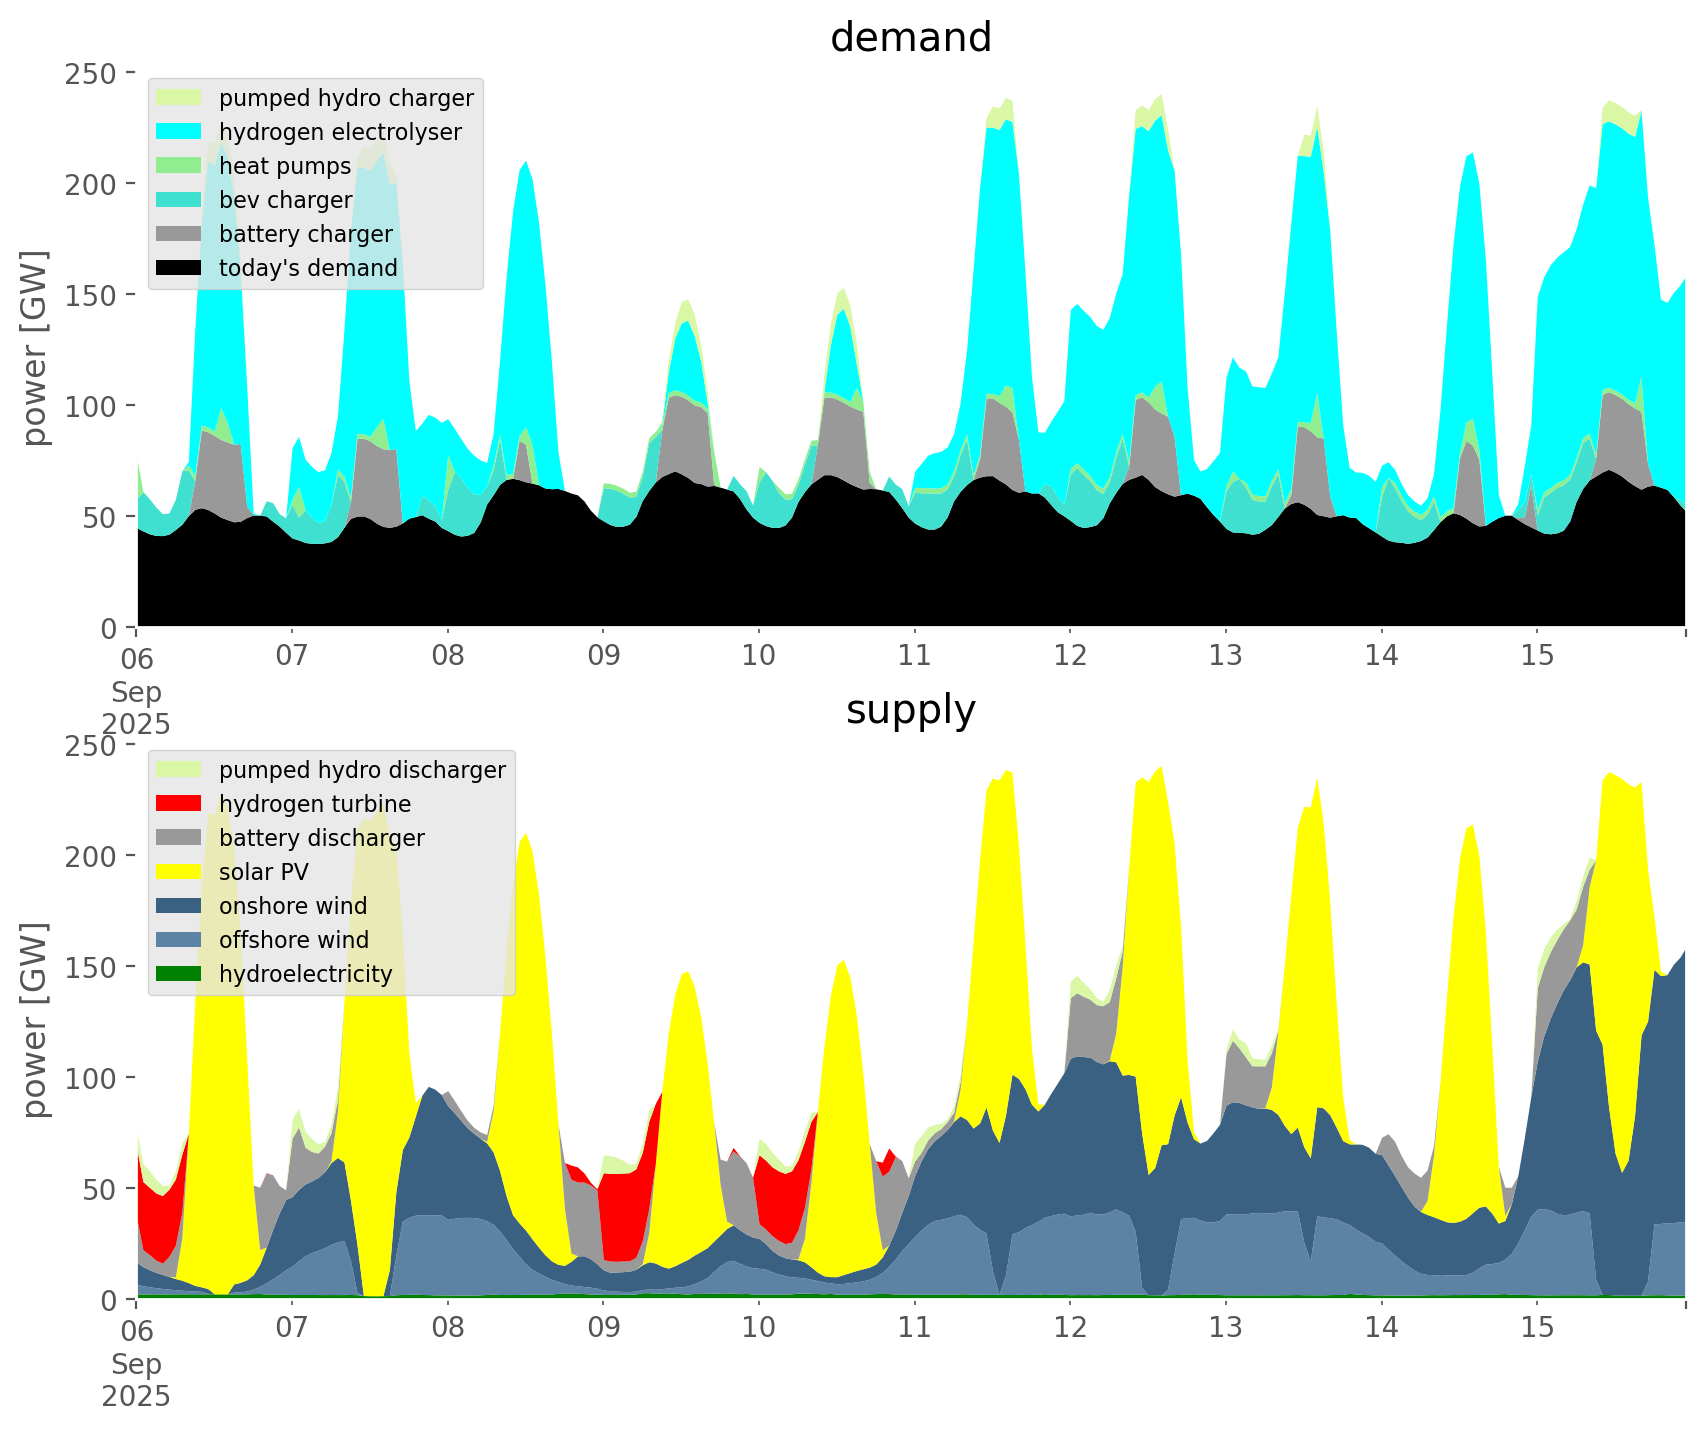Click the onshore wind legend swatch
The height and width of the screenshot is (1431, 1706).
tap(180, 906)
